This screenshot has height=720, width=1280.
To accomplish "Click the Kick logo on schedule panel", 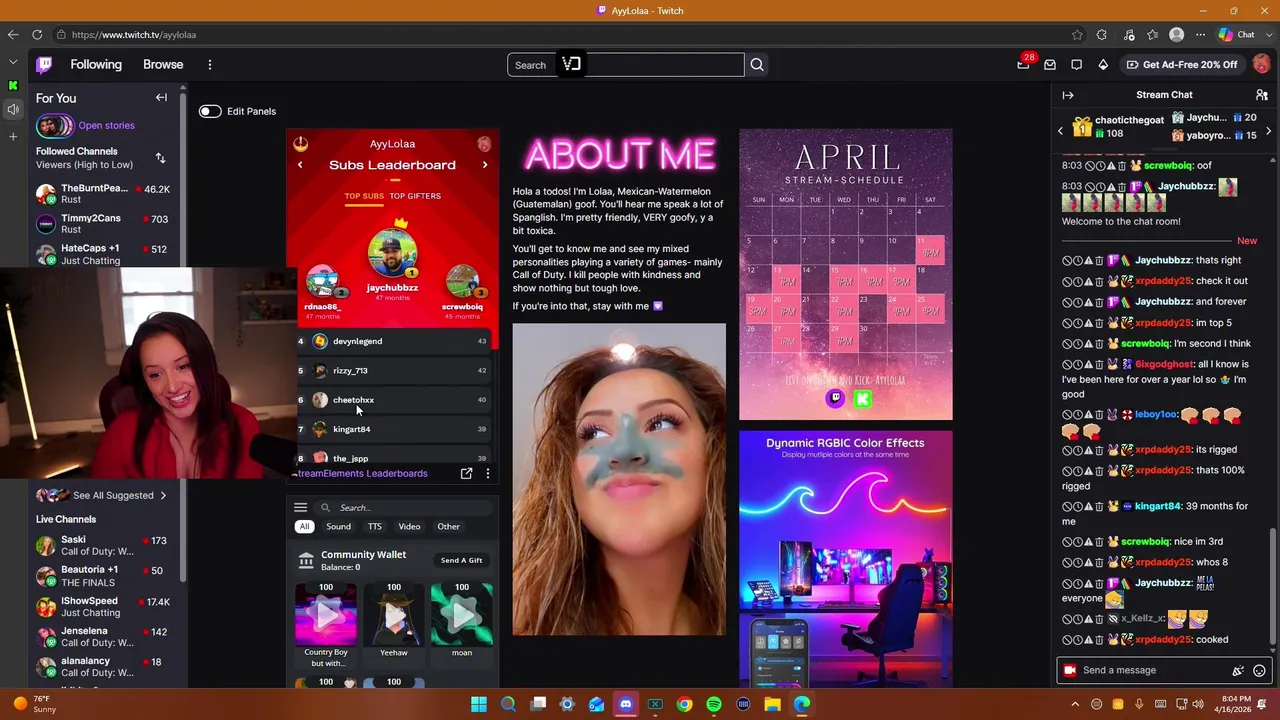I will [862, 399].
